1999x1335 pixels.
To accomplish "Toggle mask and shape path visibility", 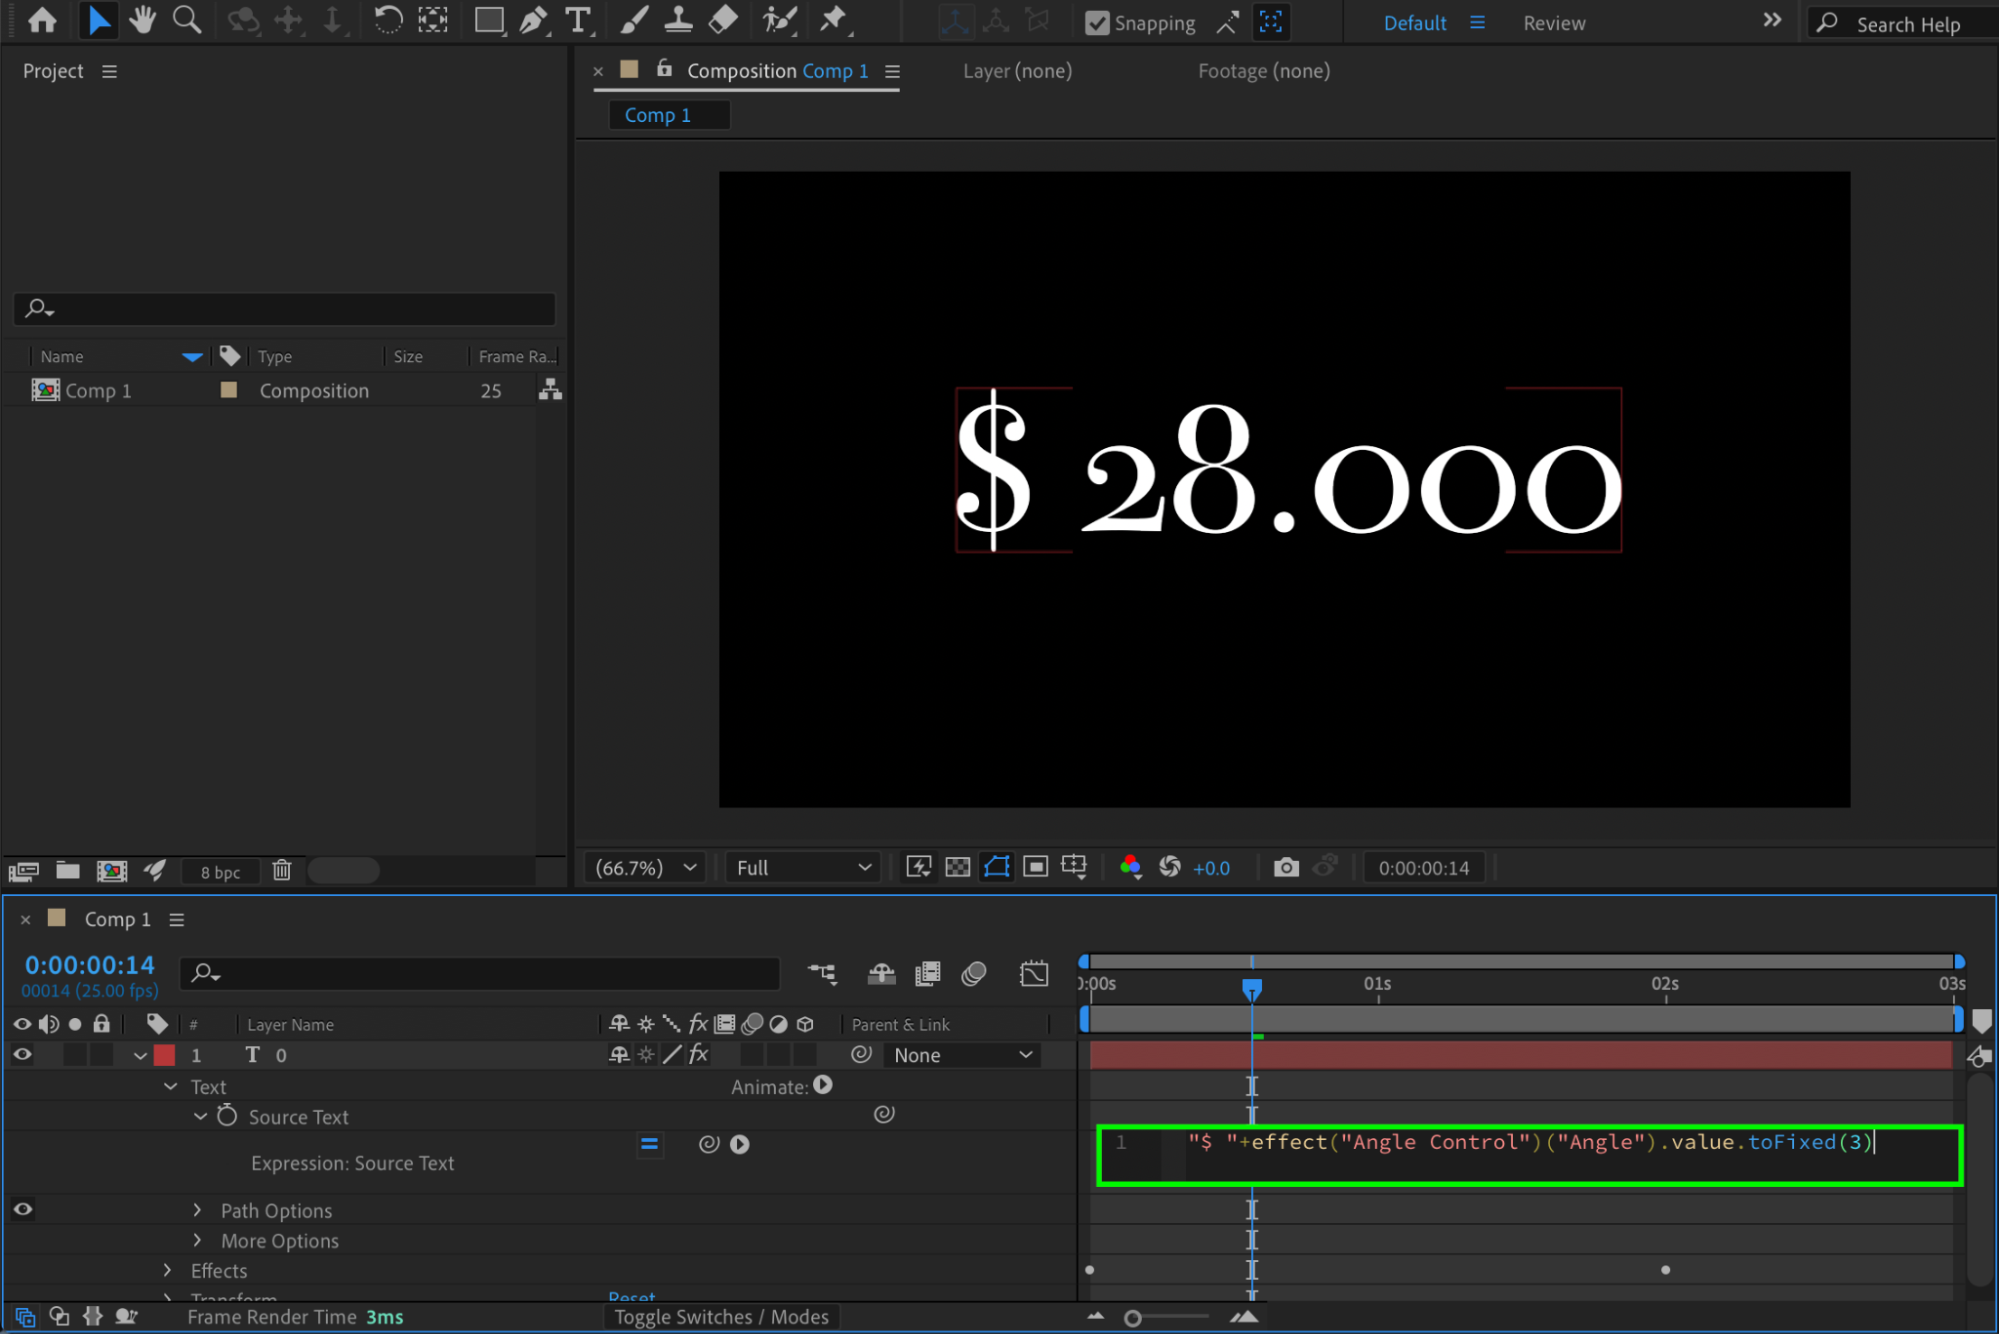I will tap(996, 867).
